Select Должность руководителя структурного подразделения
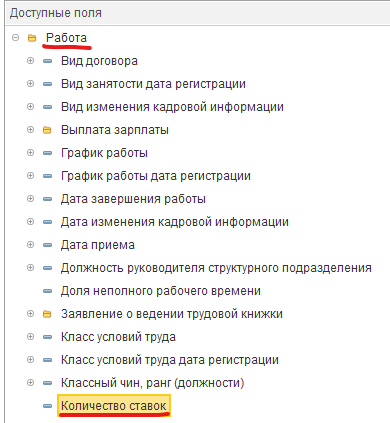 [x=216, y=268]
